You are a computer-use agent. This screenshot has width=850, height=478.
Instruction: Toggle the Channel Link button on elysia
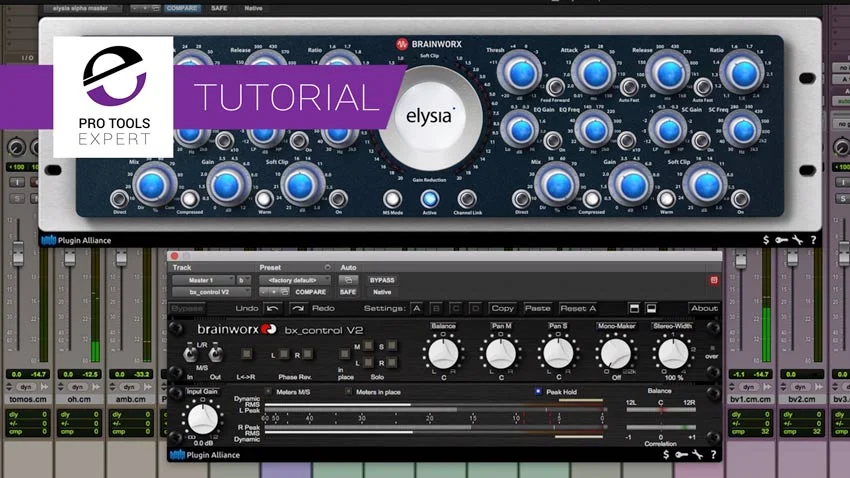coord(467,199)
